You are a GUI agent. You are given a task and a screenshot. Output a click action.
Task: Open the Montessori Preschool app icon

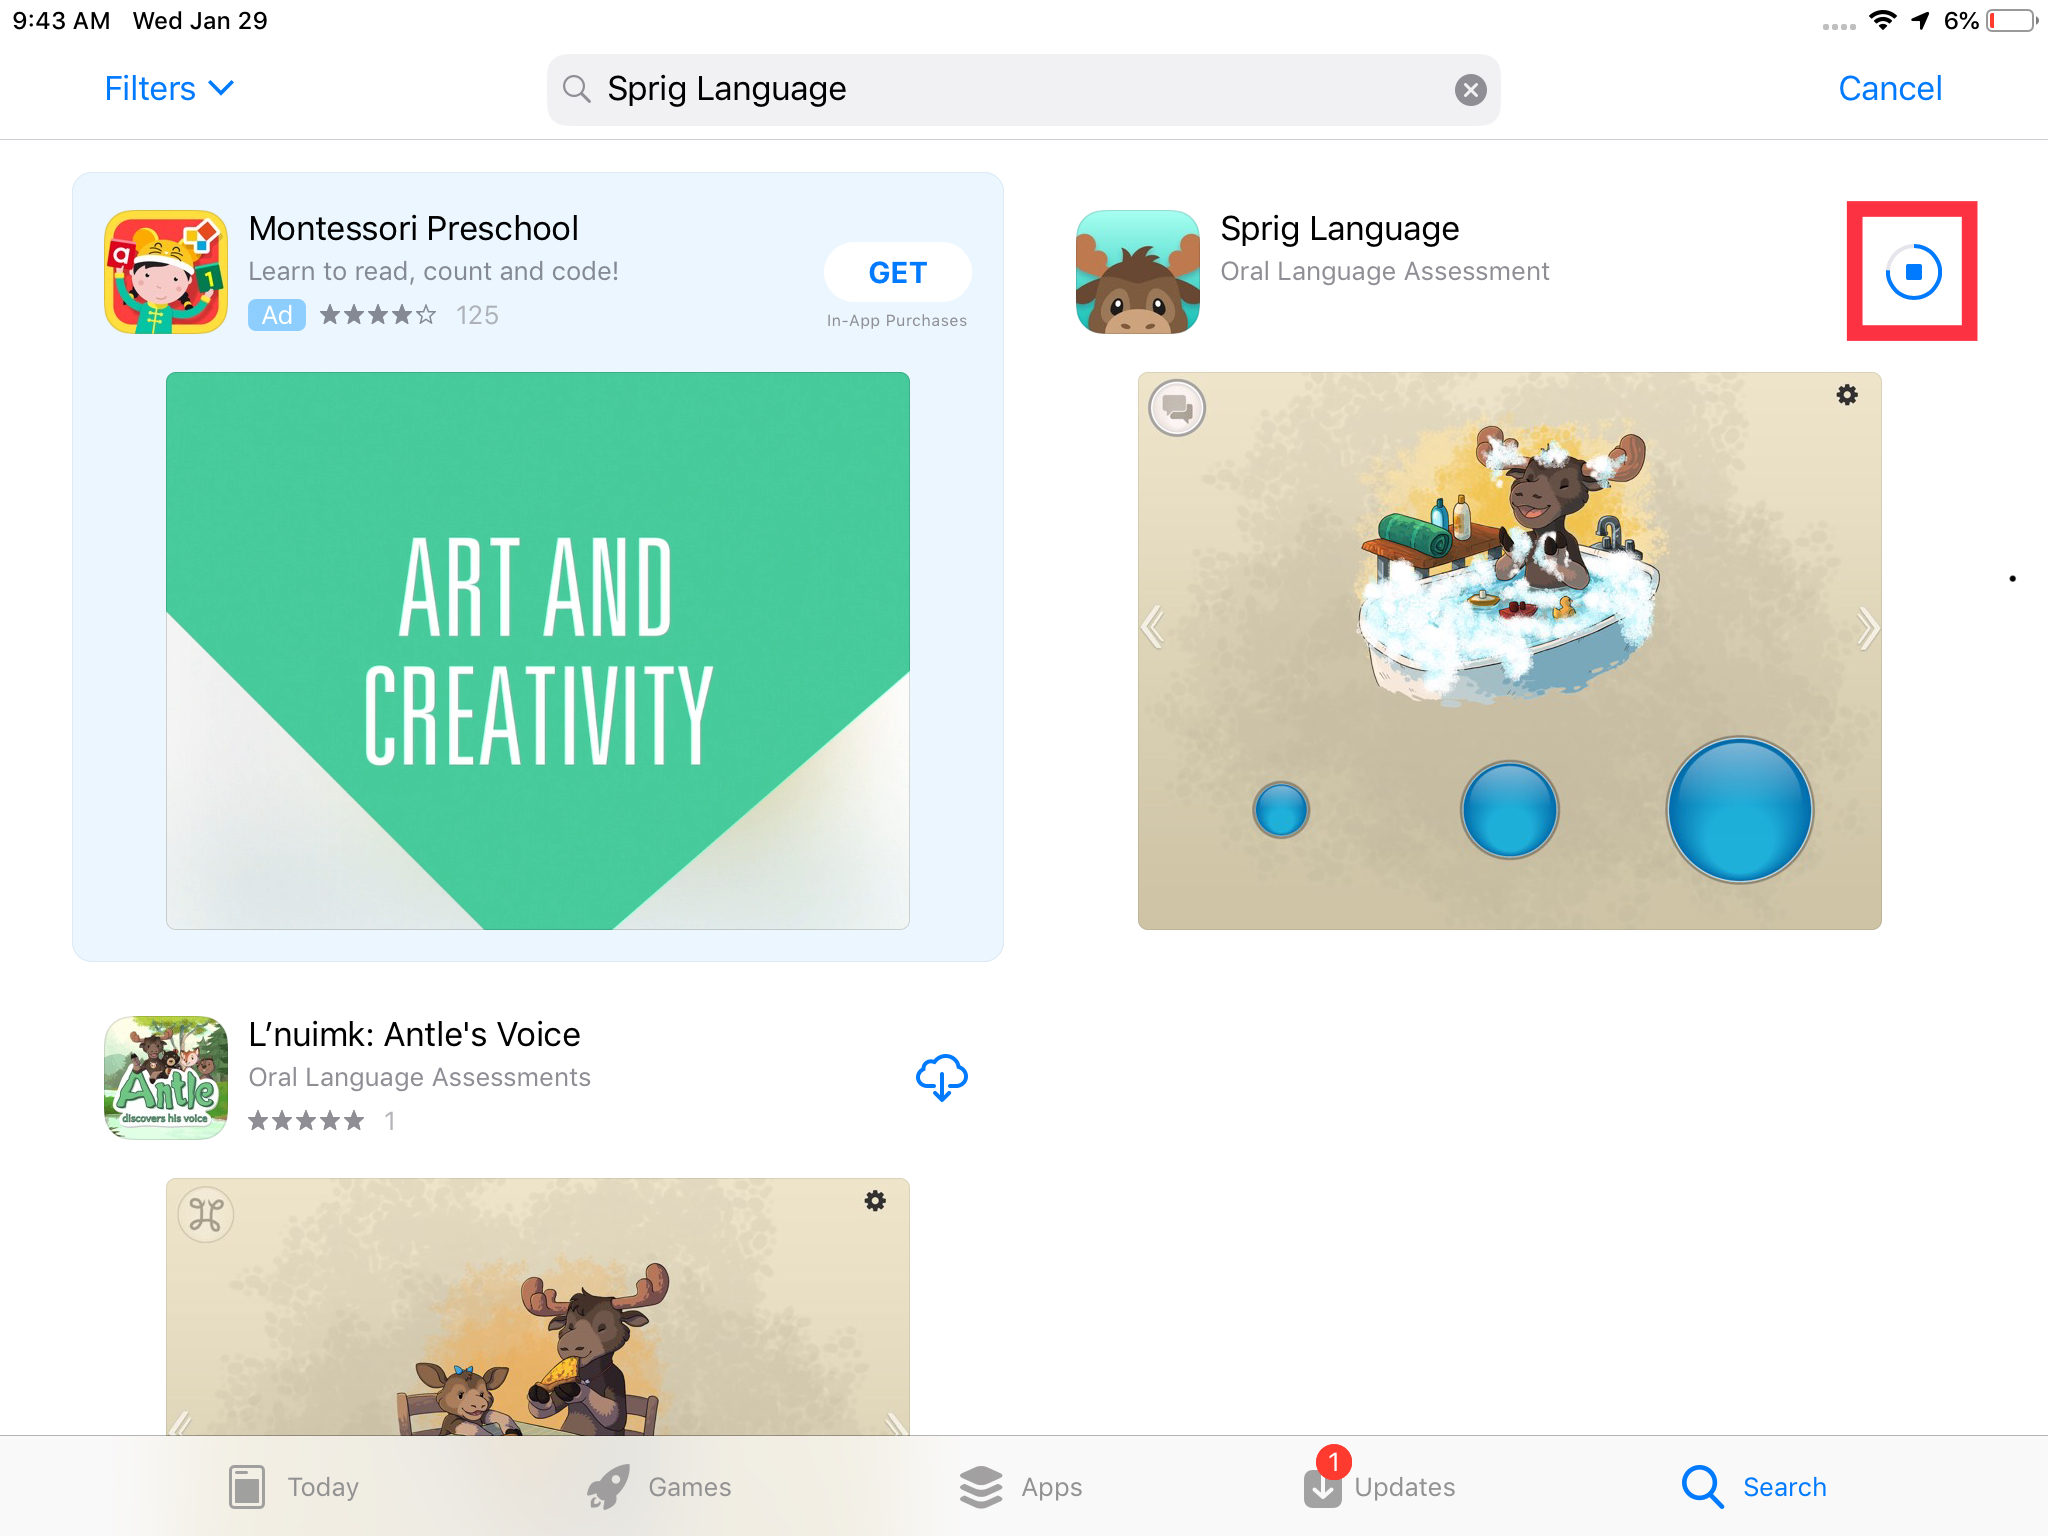click(166, 272)
